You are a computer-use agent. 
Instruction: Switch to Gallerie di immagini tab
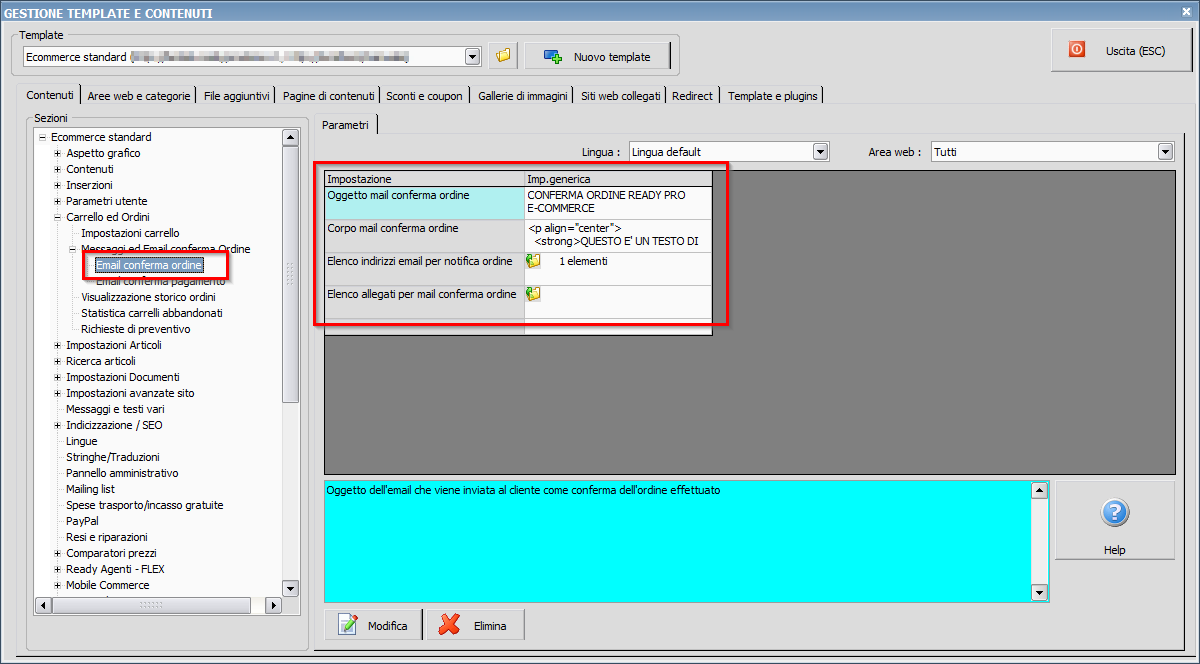click(522, 96)
